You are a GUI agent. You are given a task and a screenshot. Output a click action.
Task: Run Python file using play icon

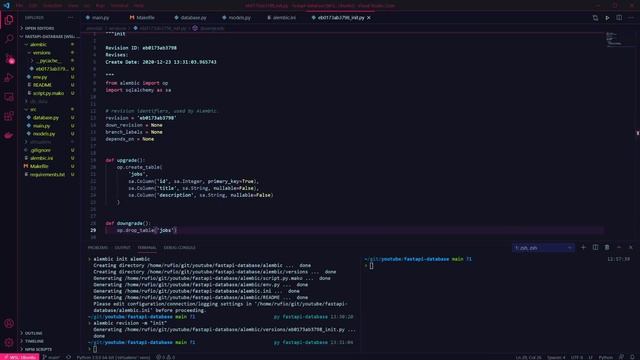607,18
